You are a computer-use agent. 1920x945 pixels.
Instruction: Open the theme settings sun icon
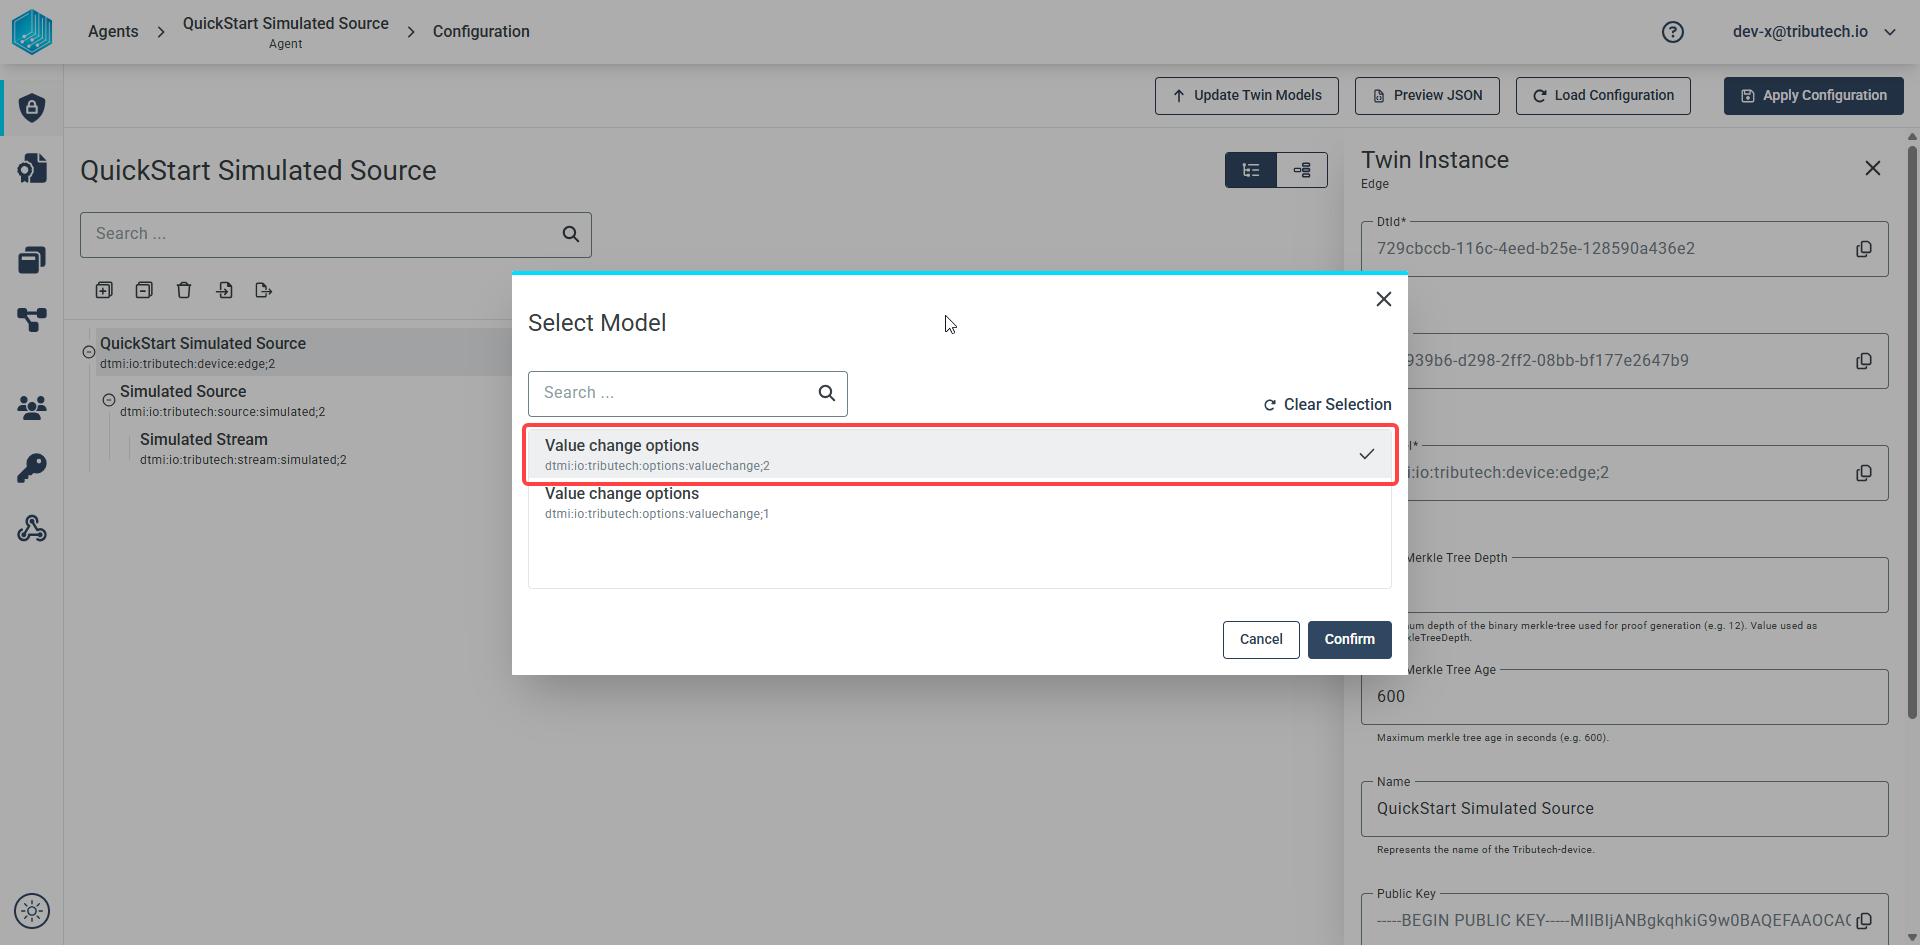[x=32, y=911]
